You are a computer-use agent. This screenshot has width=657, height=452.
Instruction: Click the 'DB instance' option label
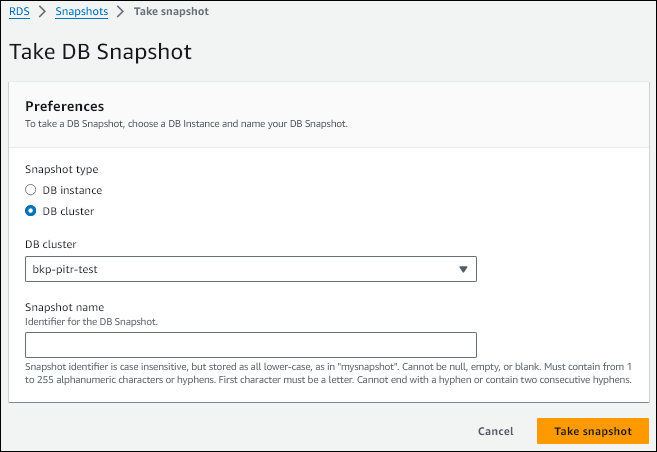click(x=72, y=190)
